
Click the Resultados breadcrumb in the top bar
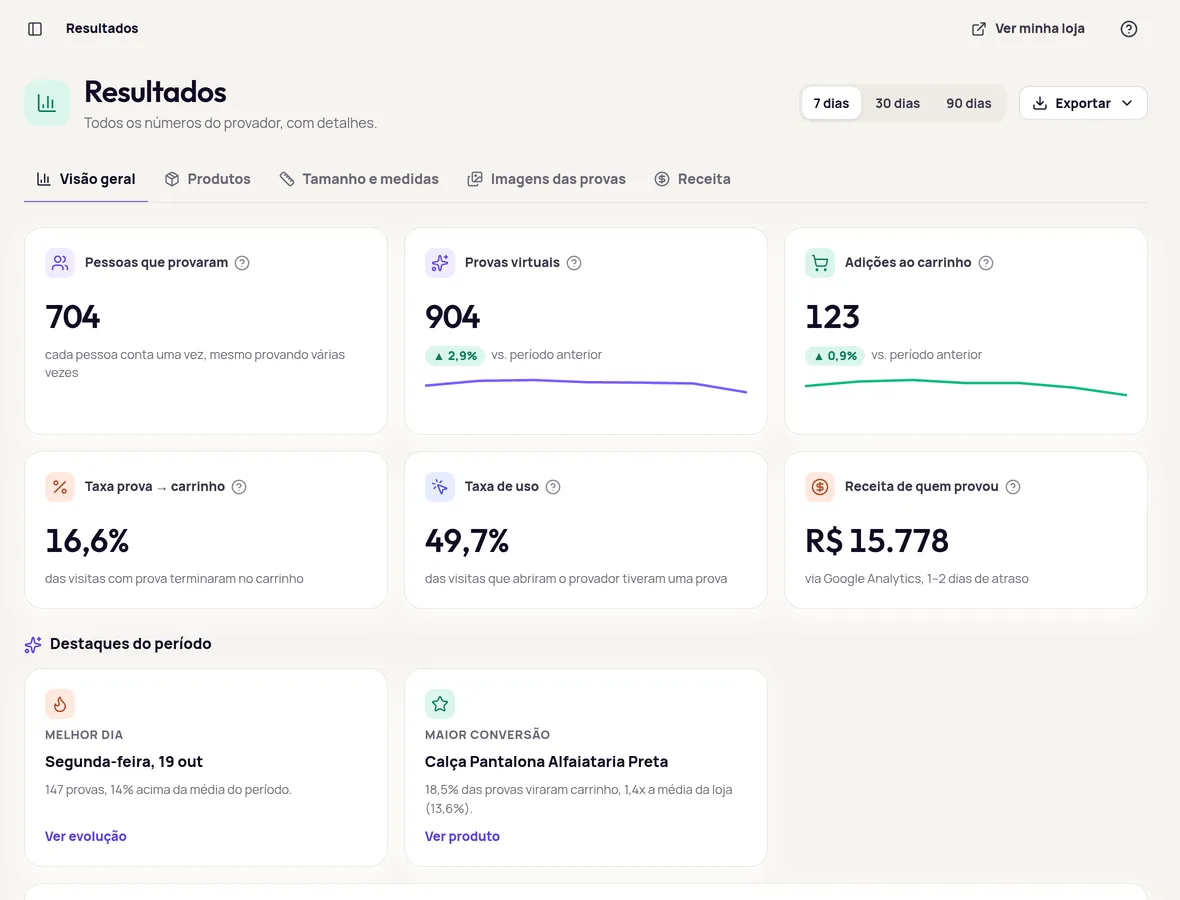102,29
